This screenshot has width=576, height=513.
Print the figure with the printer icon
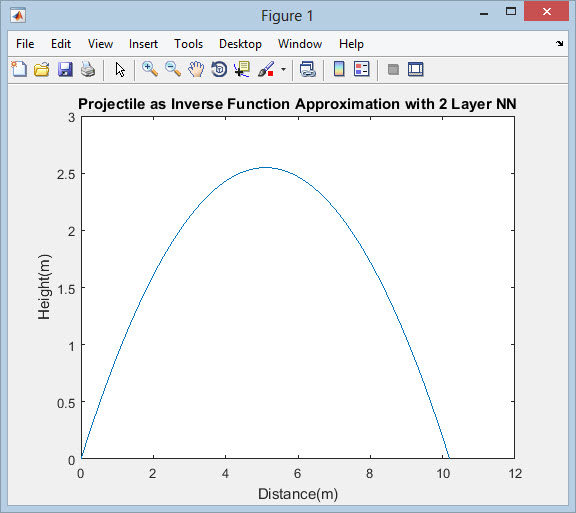click(x=88, y=69)
